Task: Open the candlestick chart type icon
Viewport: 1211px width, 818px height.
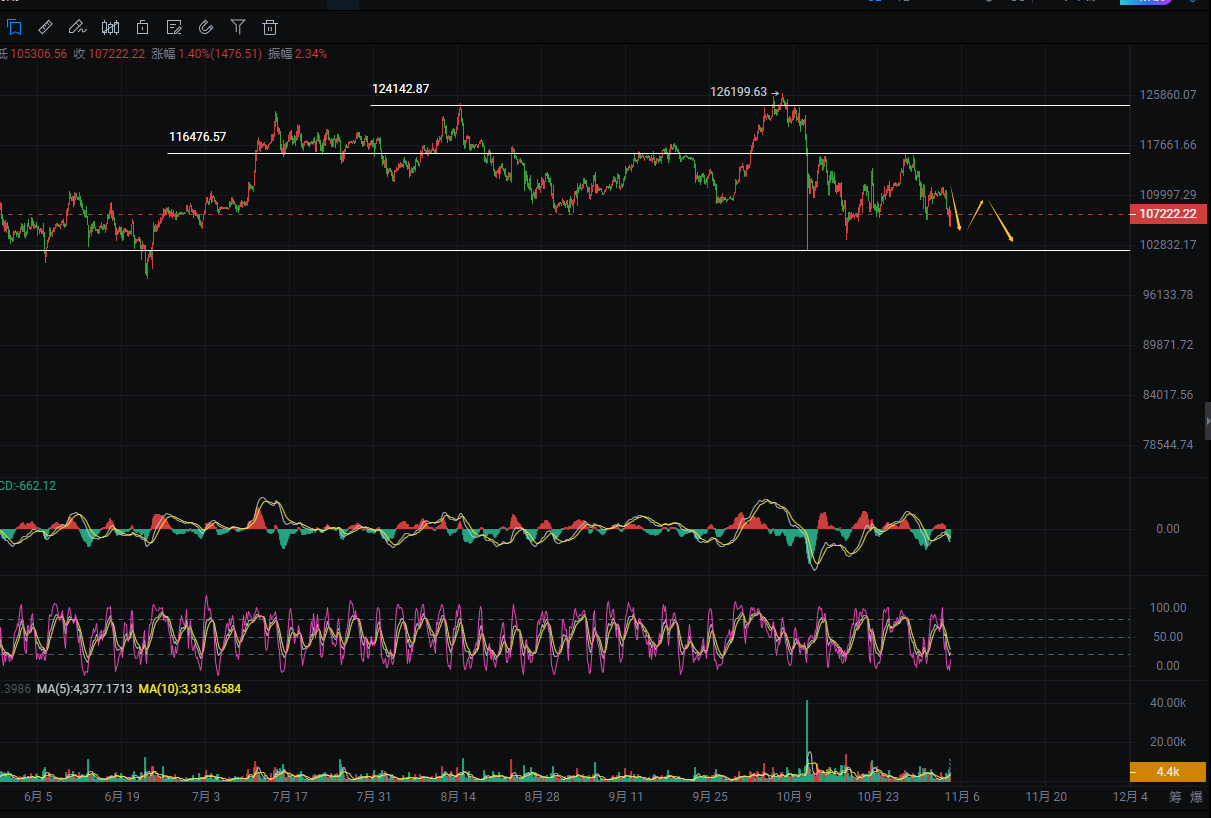Action: pyautogui.click(x=111, y=27)
